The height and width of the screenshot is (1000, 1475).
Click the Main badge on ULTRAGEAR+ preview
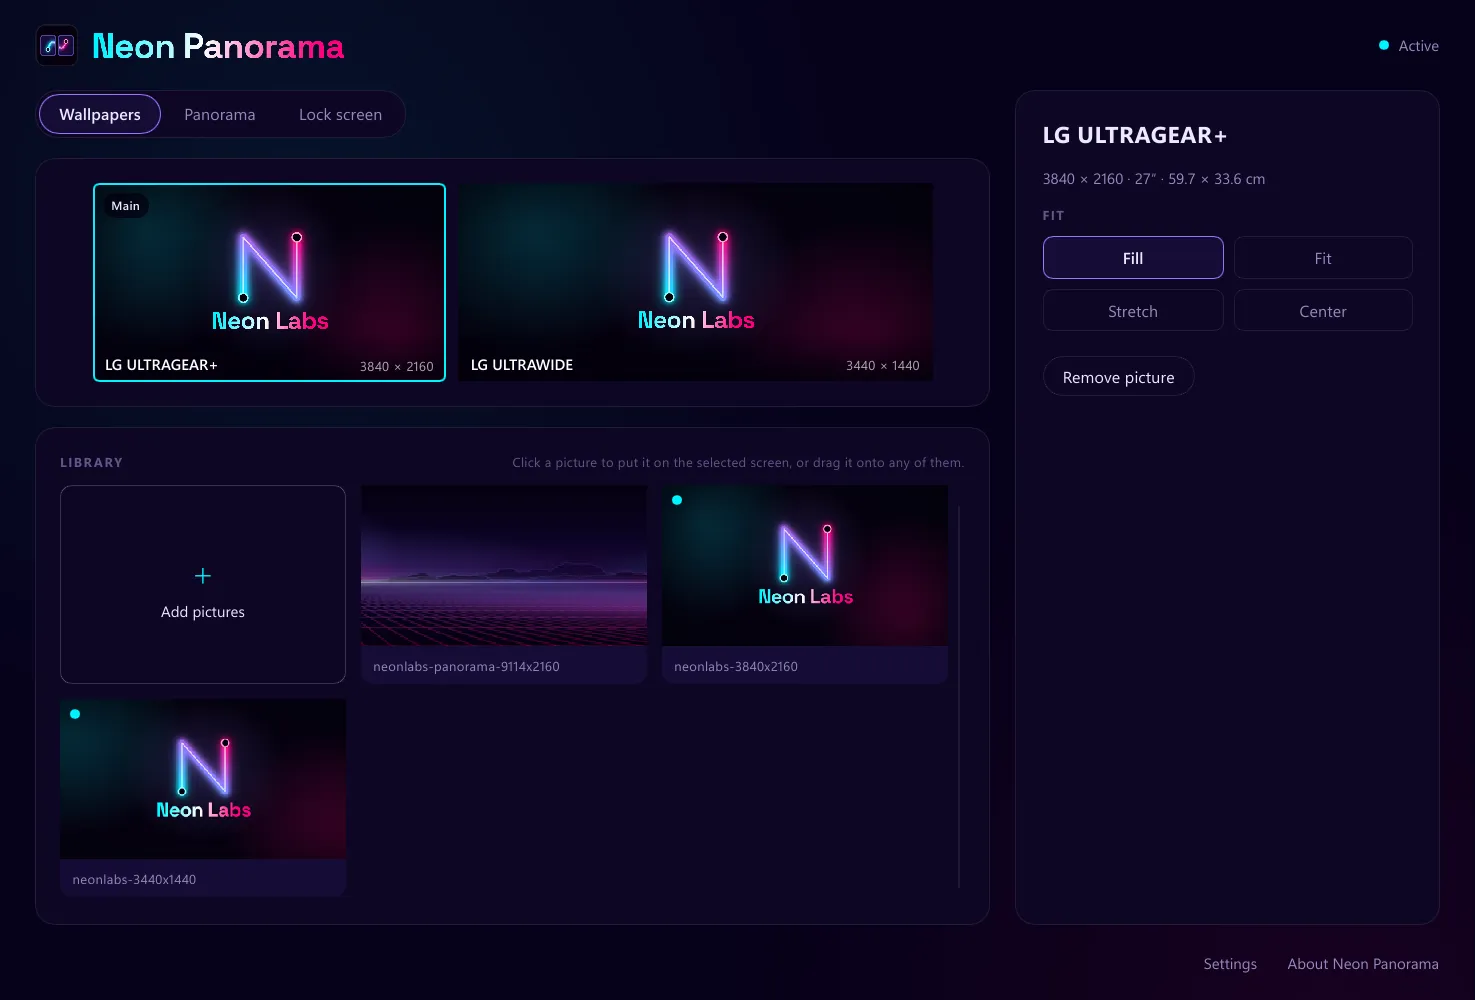pos(126,206)
